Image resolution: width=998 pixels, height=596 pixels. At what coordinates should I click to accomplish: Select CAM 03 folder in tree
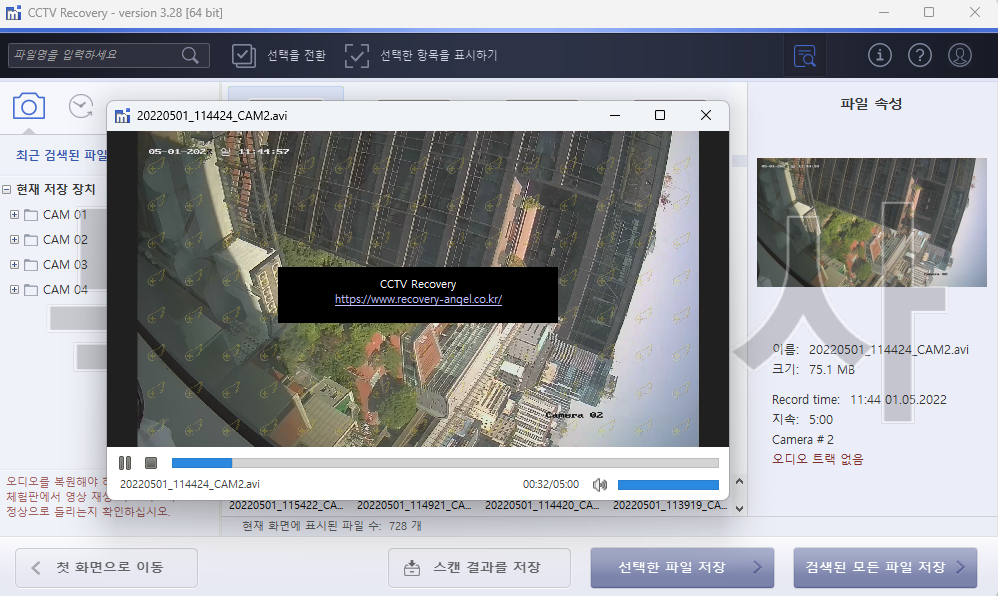click(56, 264)
